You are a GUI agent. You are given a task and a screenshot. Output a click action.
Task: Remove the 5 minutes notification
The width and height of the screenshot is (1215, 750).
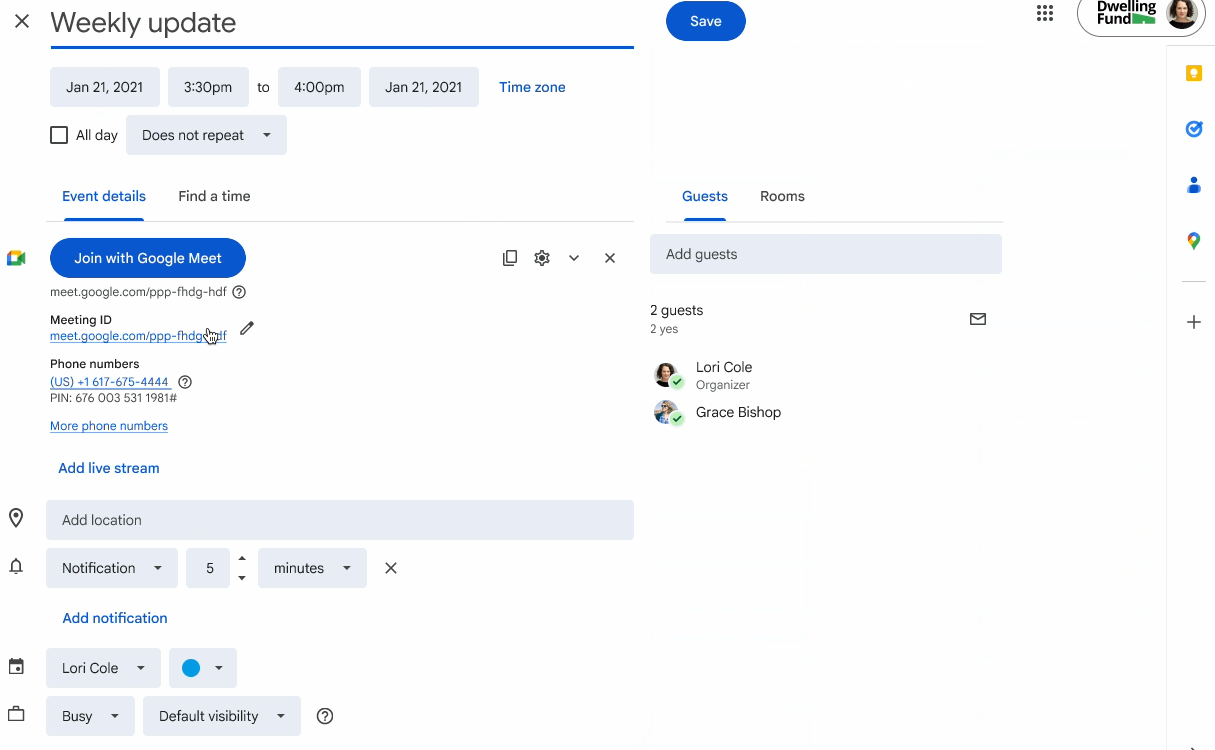pos(391,568)
